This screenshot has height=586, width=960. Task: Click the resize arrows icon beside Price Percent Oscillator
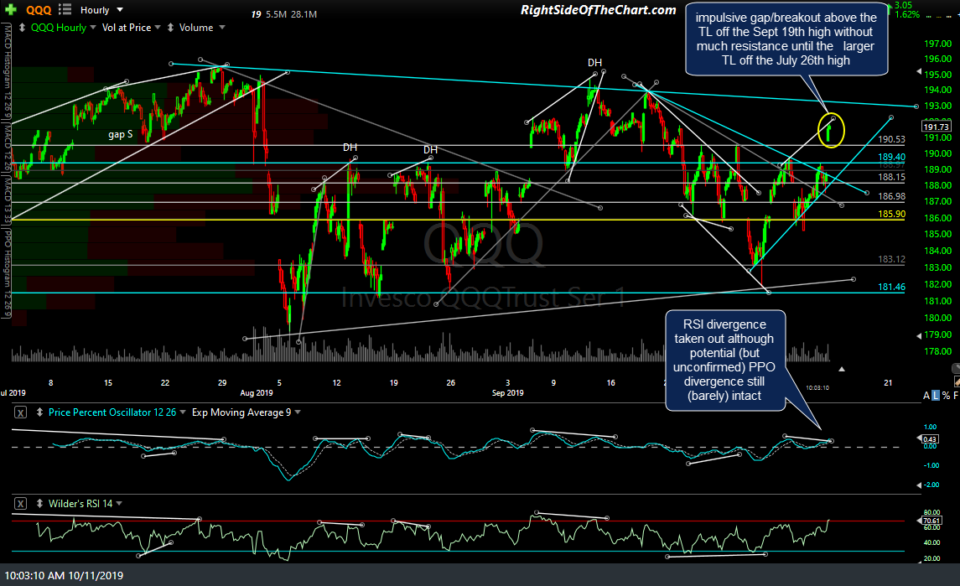coord(38,412)
